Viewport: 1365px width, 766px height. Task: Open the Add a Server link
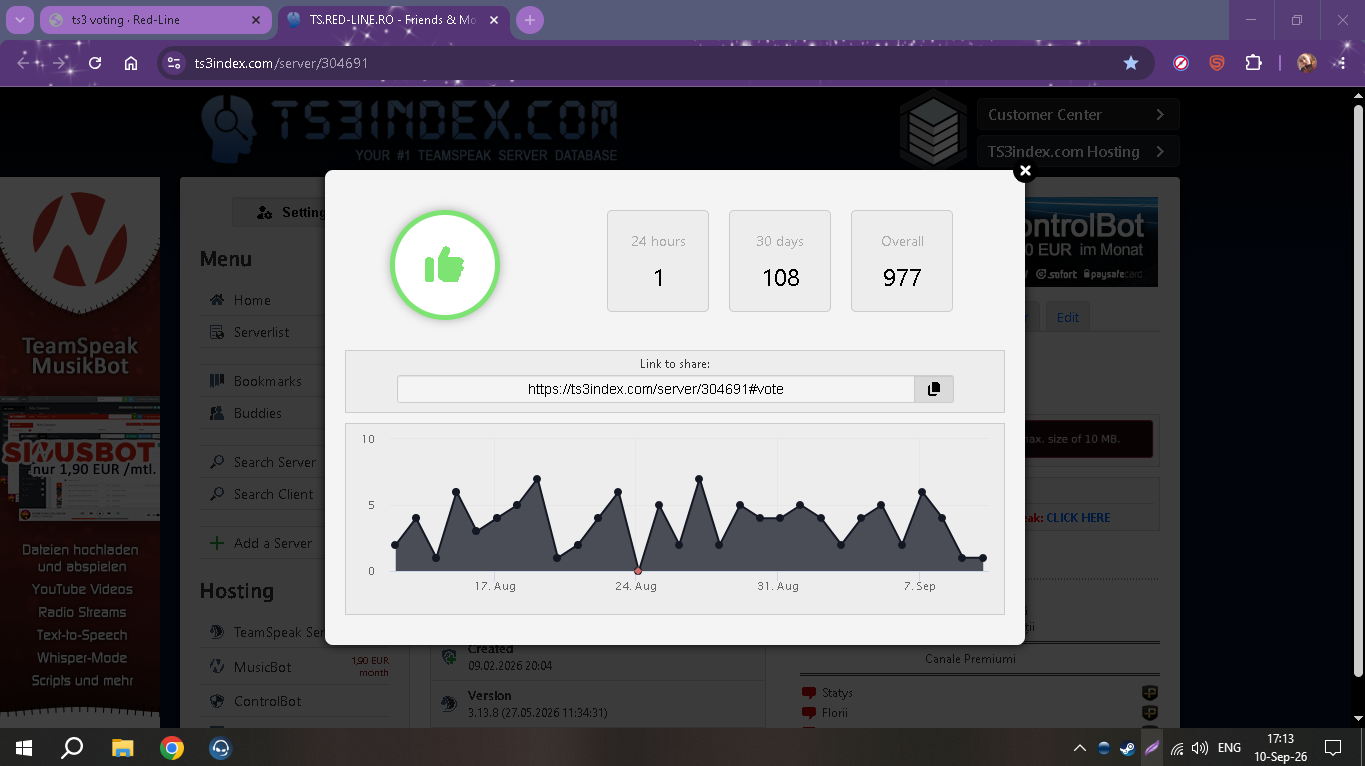[272, 543]
